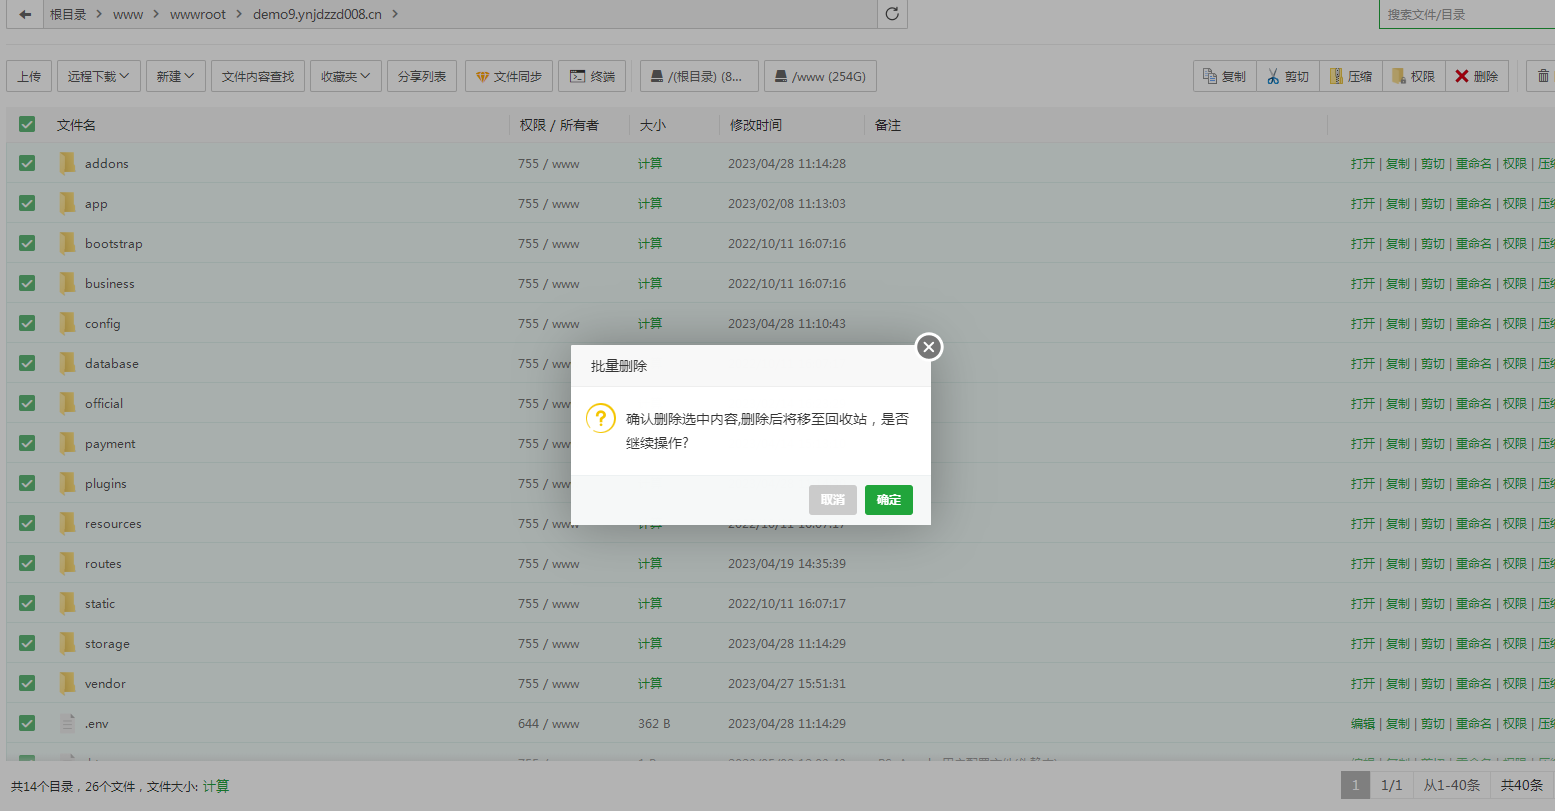This screenshot has width=1555, height=811.
Task: Uncheck the addons folder checkbox
Action: (x=27, y=163)
